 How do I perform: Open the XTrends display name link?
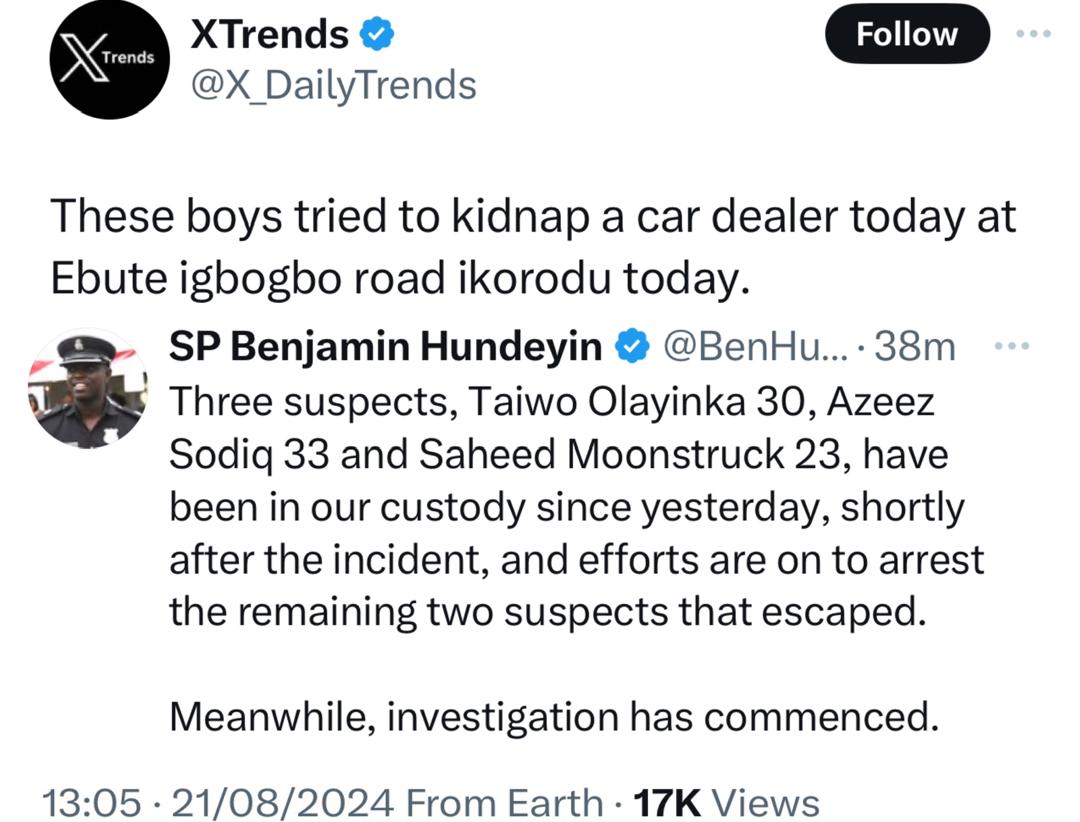270,36
